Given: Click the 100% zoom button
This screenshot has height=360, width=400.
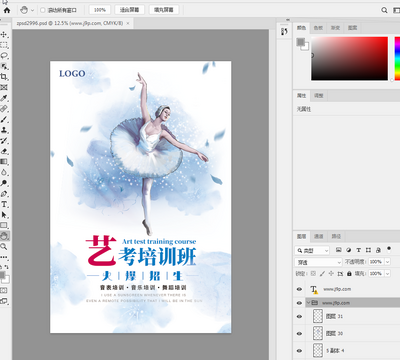Looking at the screenshot, I should click(100, 10).
